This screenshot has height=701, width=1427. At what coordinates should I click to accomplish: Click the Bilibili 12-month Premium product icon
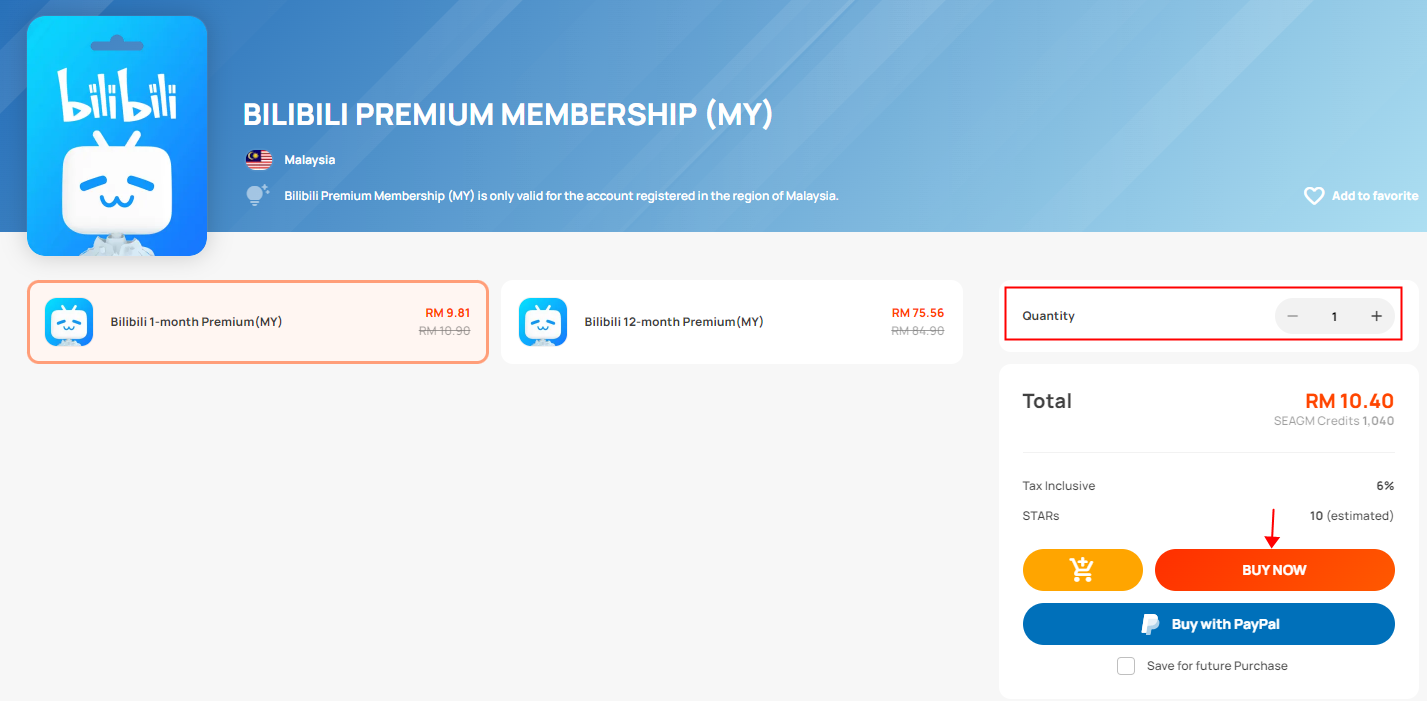point(543,322)
